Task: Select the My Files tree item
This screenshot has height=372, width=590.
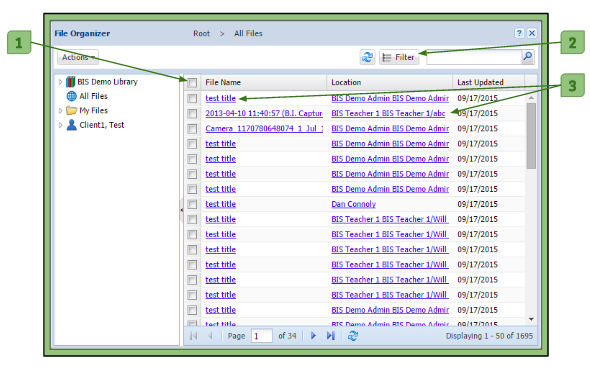Action: pyautogui.click(x=93, y=111)
